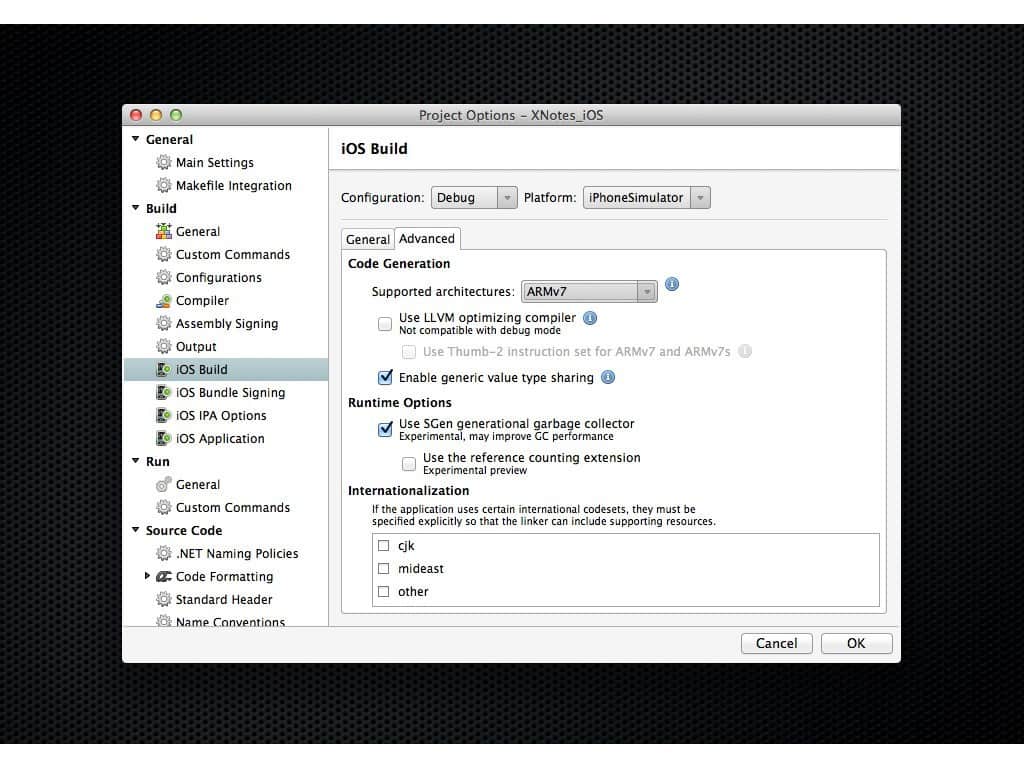
Task: Click the Main Settings gear icon
Action: pyautogui.click(x=163, y=162)
